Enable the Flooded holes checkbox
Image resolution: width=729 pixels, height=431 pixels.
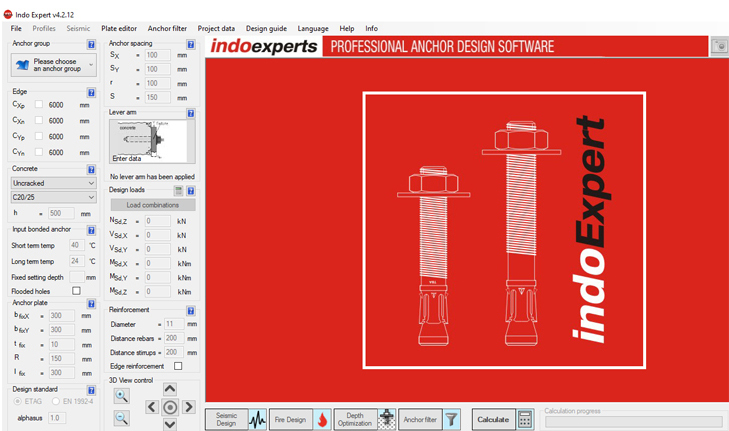click(x=76, y=291)
